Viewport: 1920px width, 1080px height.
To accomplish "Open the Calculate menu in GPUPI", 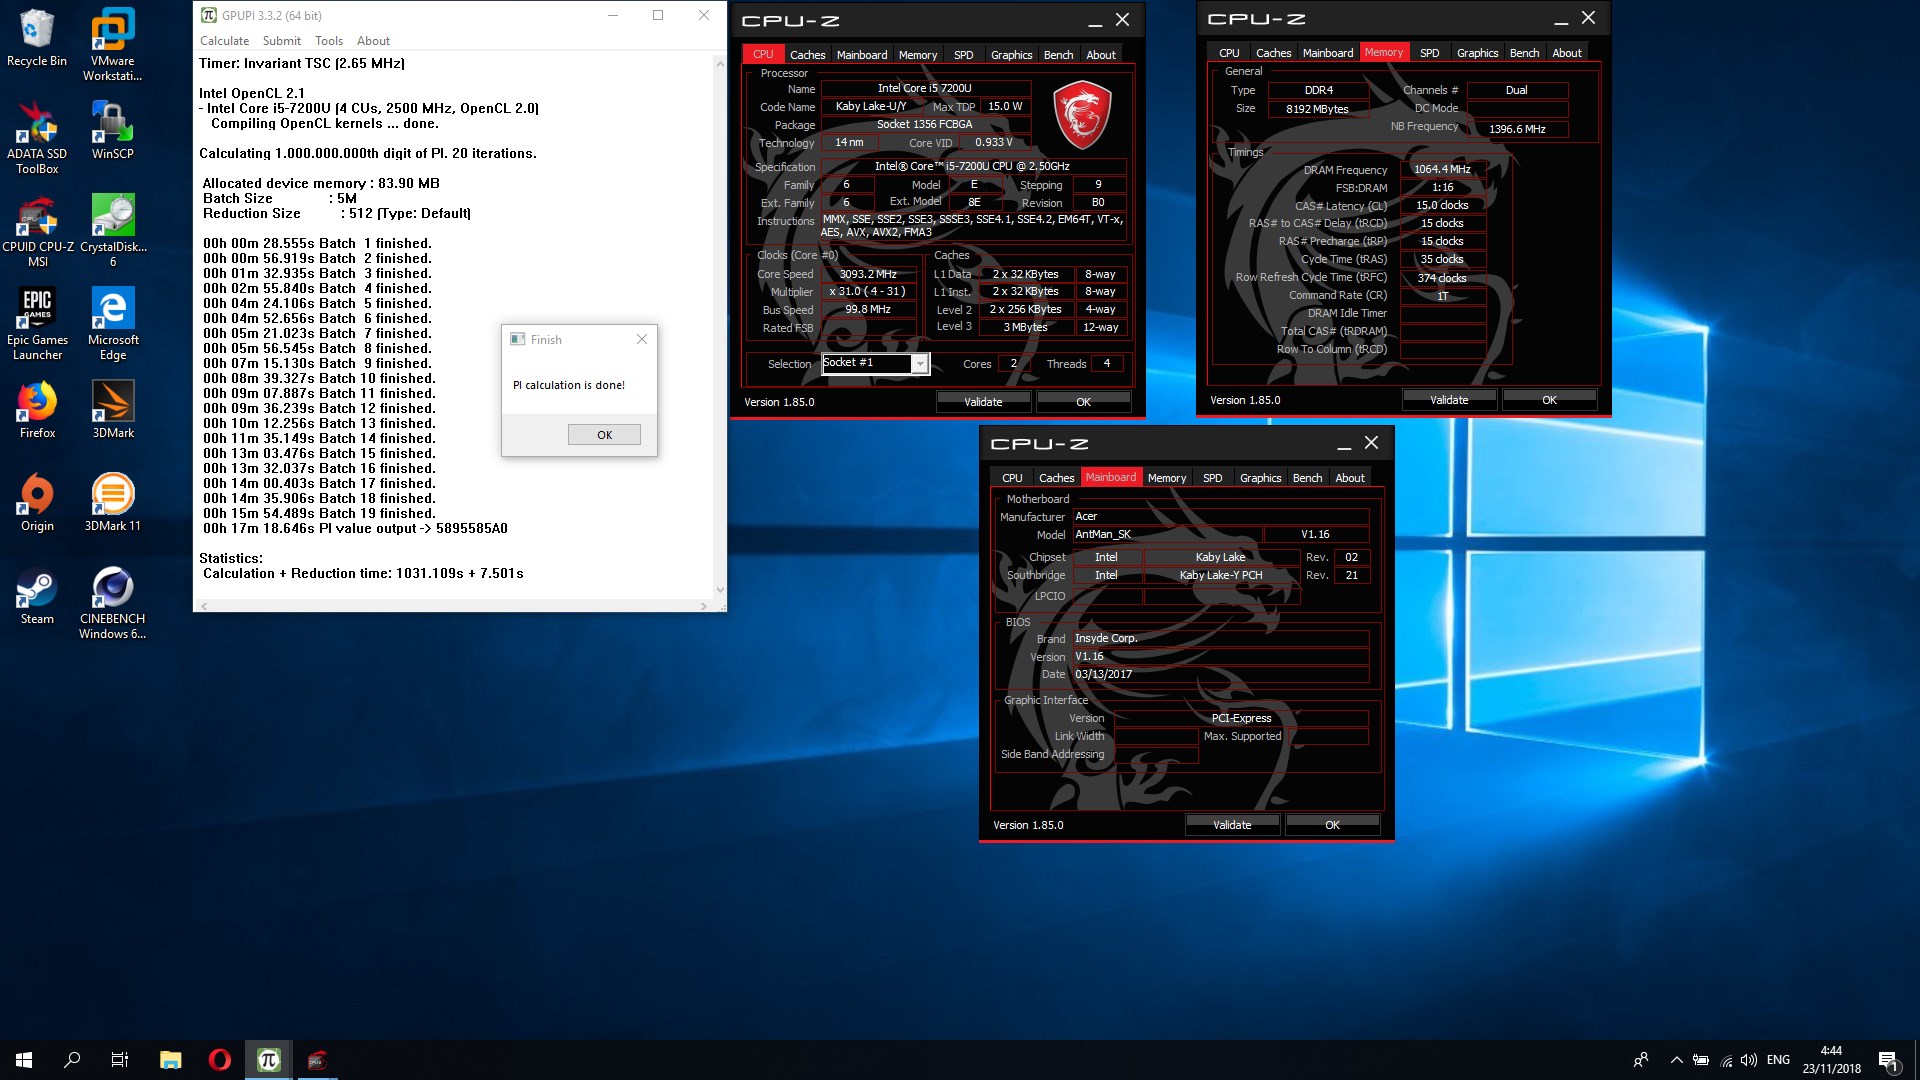I will 224,41.
